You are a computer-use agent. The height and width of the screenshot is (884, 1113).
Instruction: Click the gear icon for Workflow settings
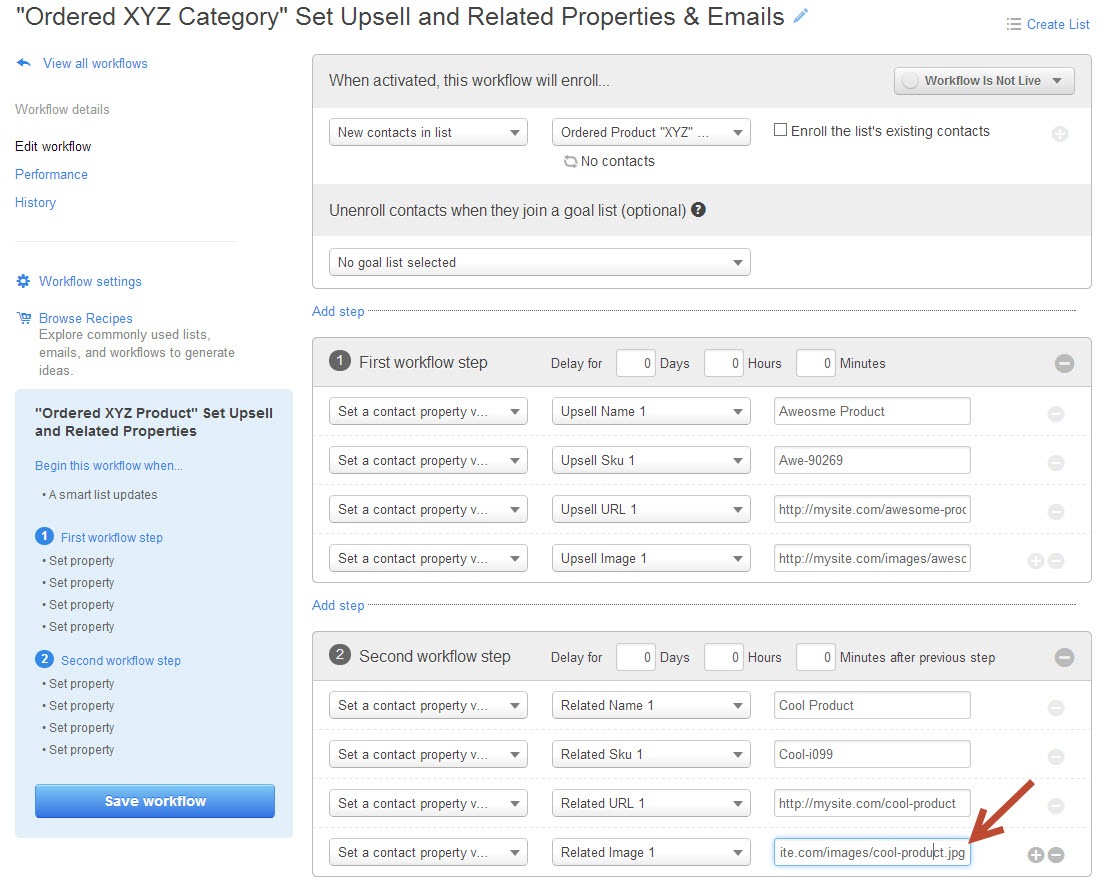[23, 281]
